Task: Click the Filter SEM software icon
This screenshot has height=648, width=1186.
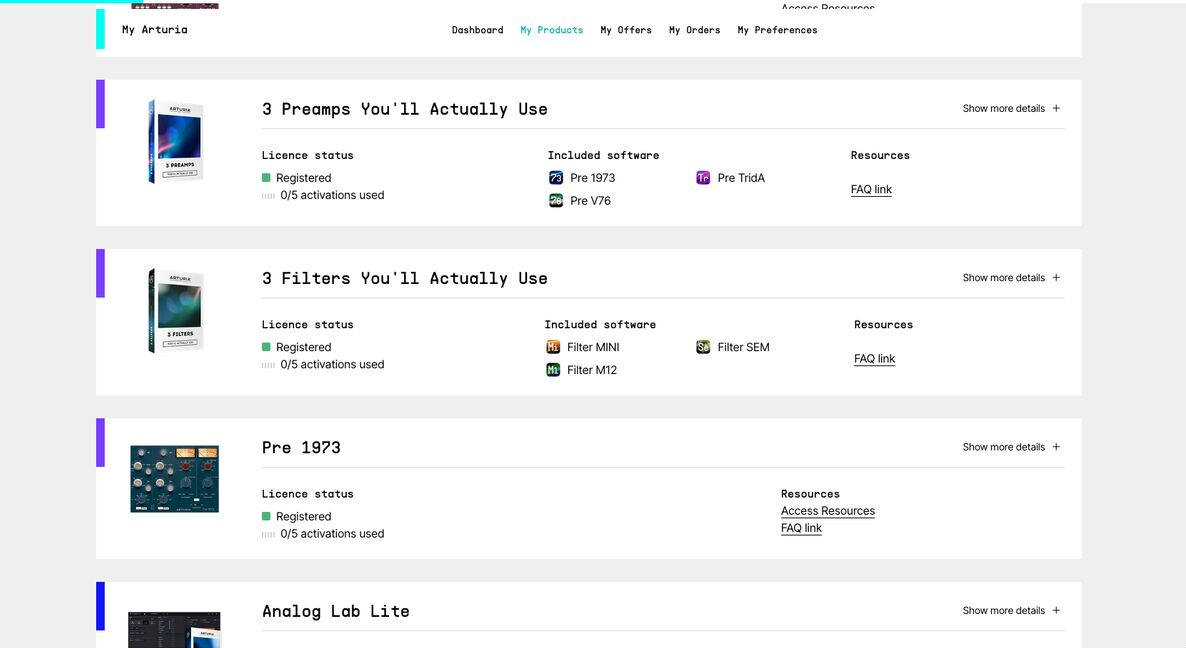Action: tap(703, 347)
